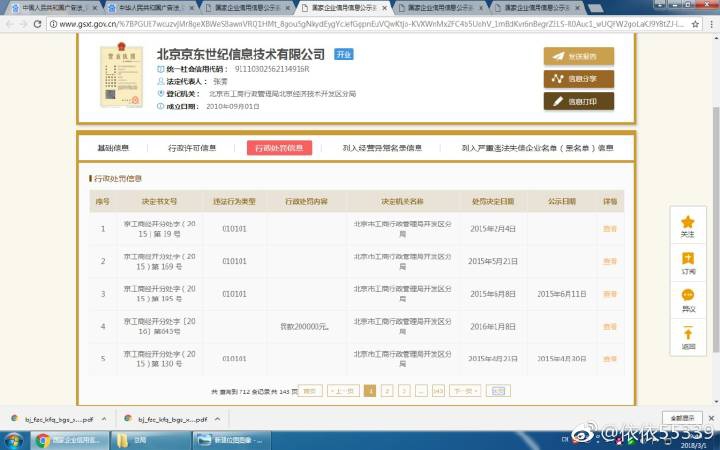Click the 异议 chat-bubble icon in side panel
720x450 pixels.
(687, 295)
